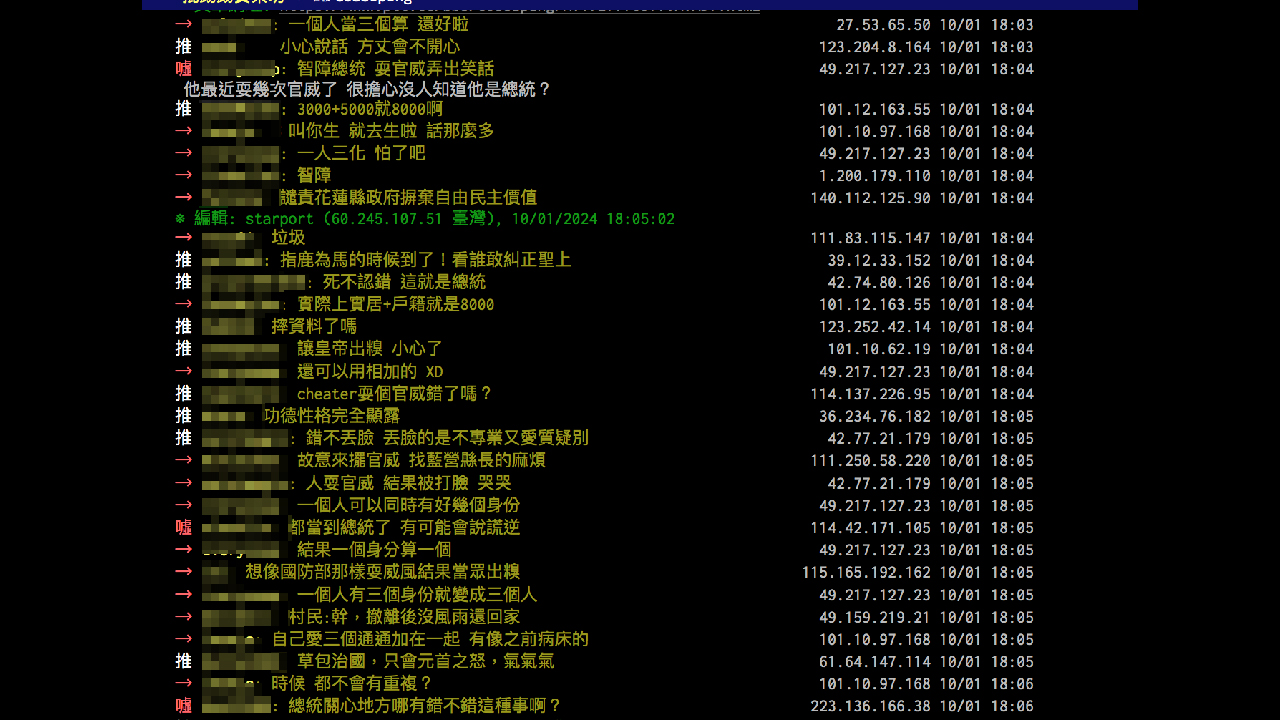
Task: Click IP address 27.53.65.50
Action: point(883,25)
